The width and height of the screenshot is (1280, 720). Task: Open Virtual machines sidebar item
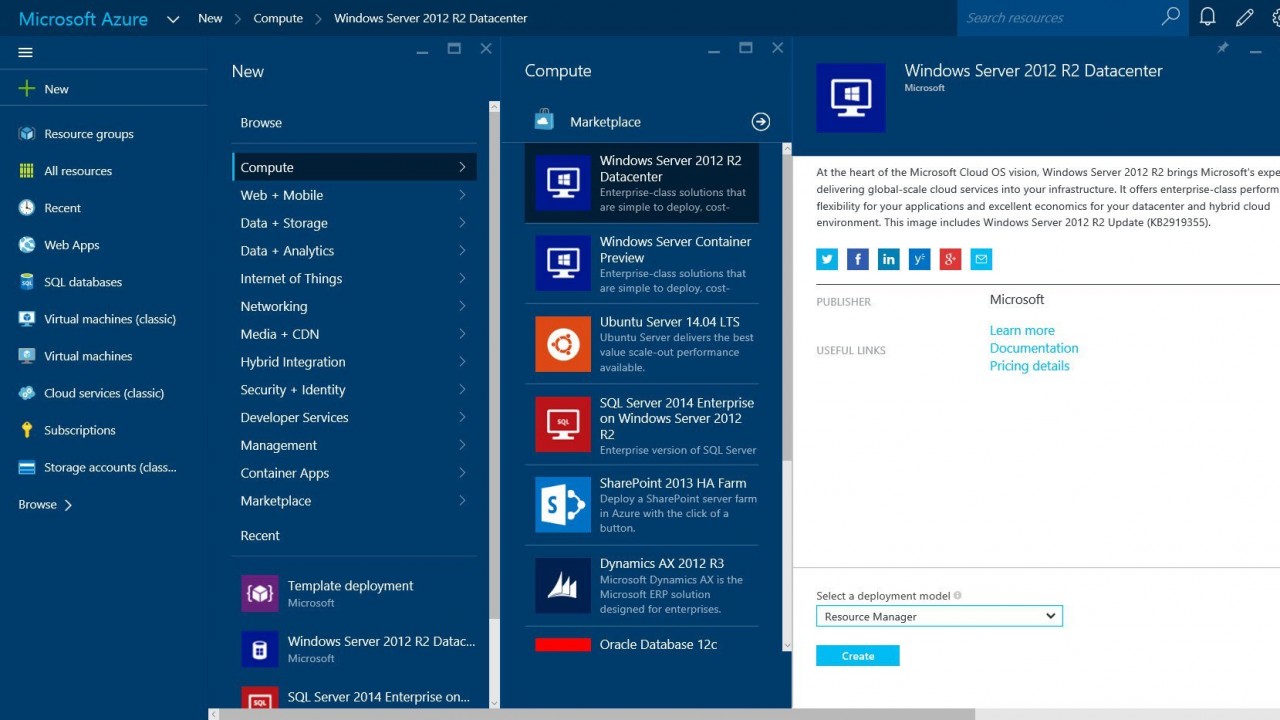(x=88, y=356)
